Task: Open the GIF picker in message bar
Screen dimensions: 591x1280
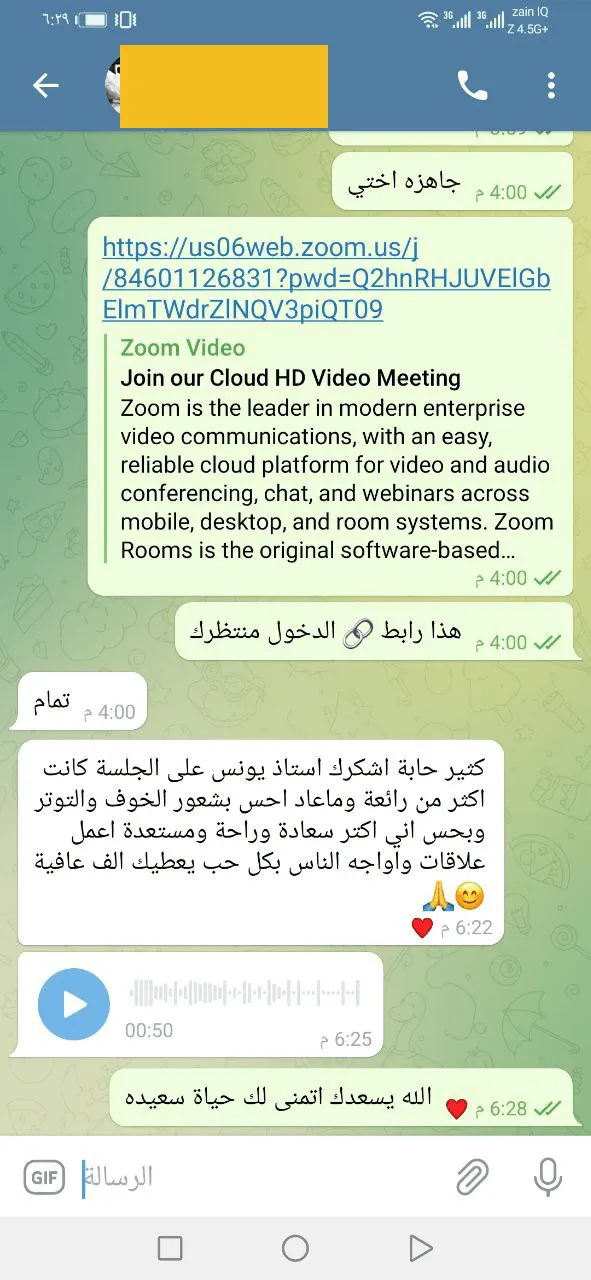Action: tap(43, 1177)
